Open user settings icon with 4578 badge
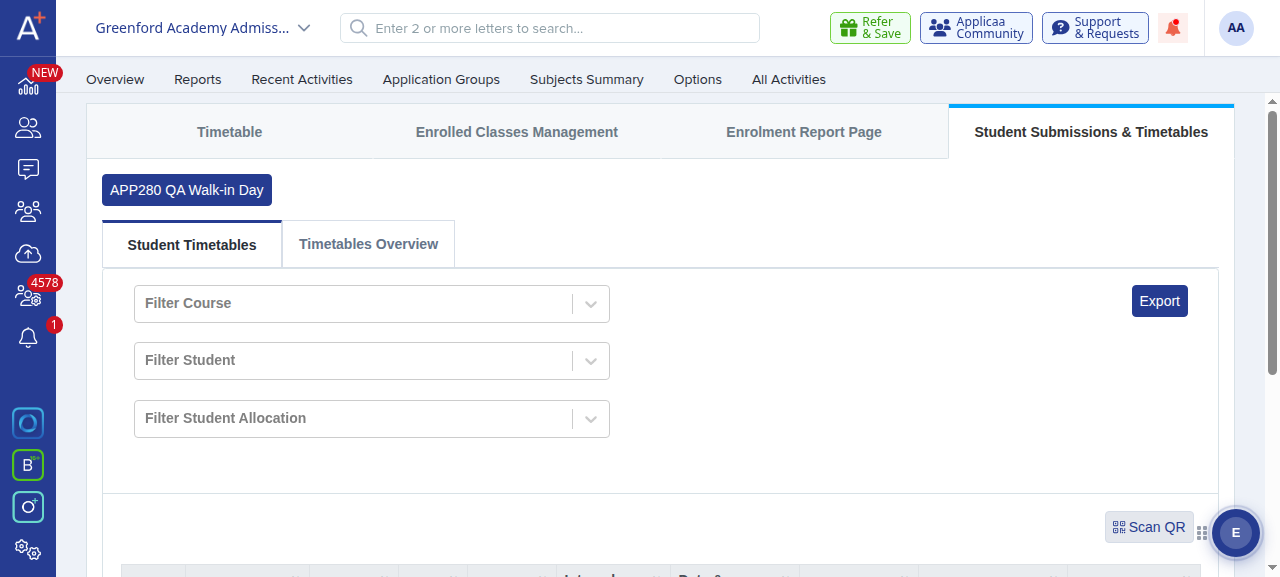This screenshot has height=577, width=1280. 28,296
